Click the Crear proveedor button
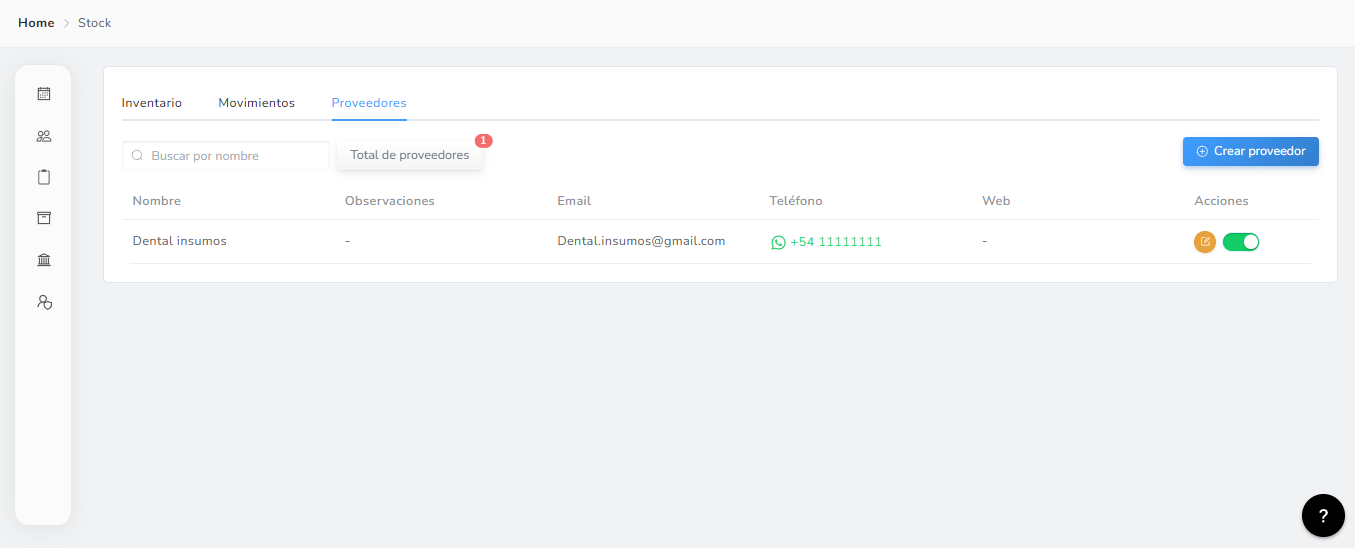Screen dimensions: 1355x548 (x=1251, y=151)
